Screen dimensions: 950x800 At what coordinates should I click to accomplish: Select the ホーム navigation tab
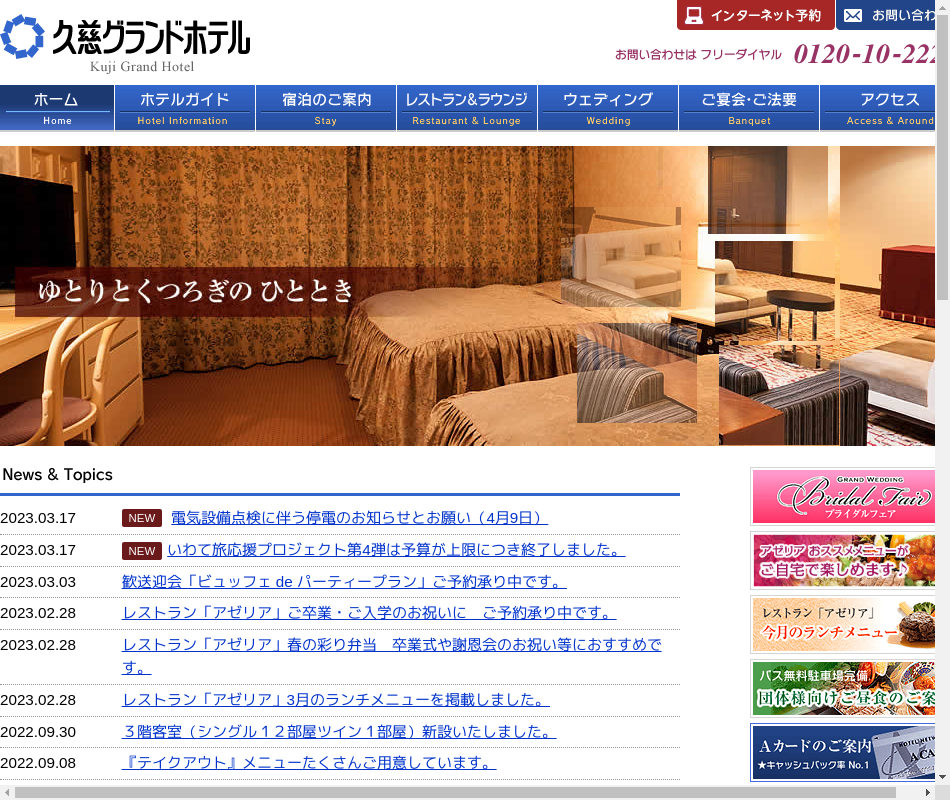click(57, 108)
